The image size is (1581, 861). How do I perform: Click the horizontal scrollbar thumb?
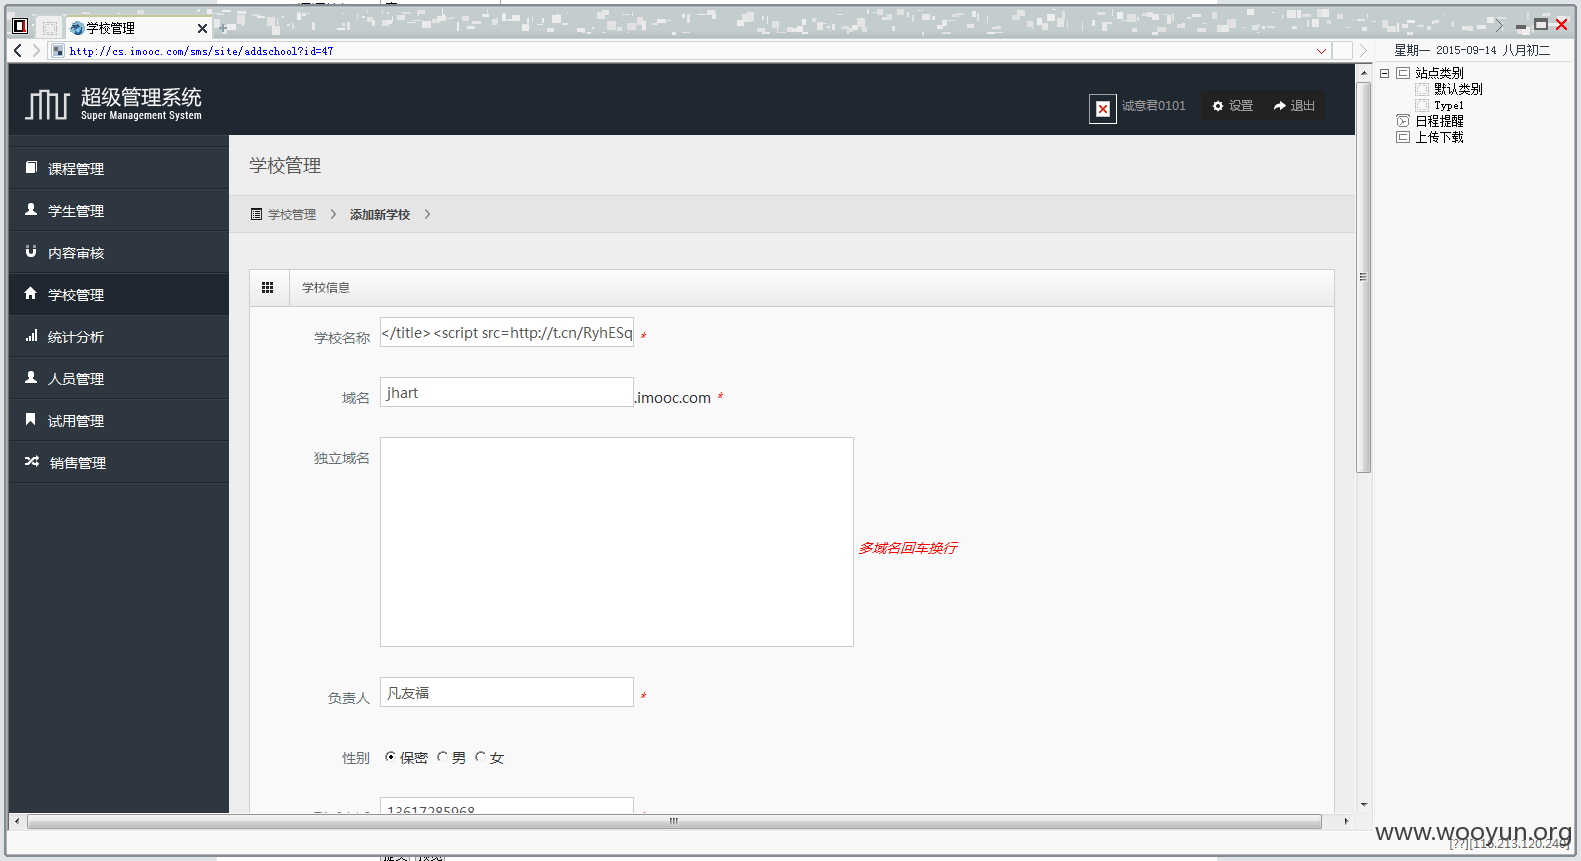675,821
